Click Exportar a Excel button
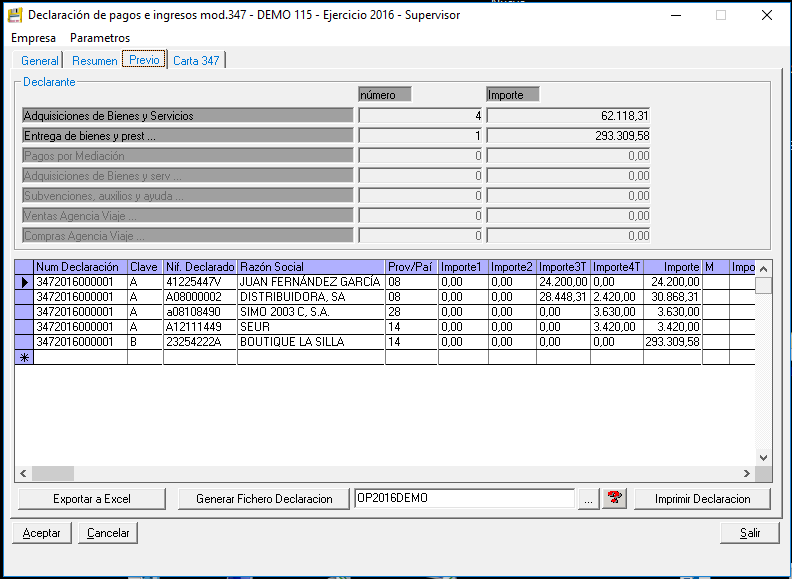This screenshot has width=792, height=579. [92, 499]
